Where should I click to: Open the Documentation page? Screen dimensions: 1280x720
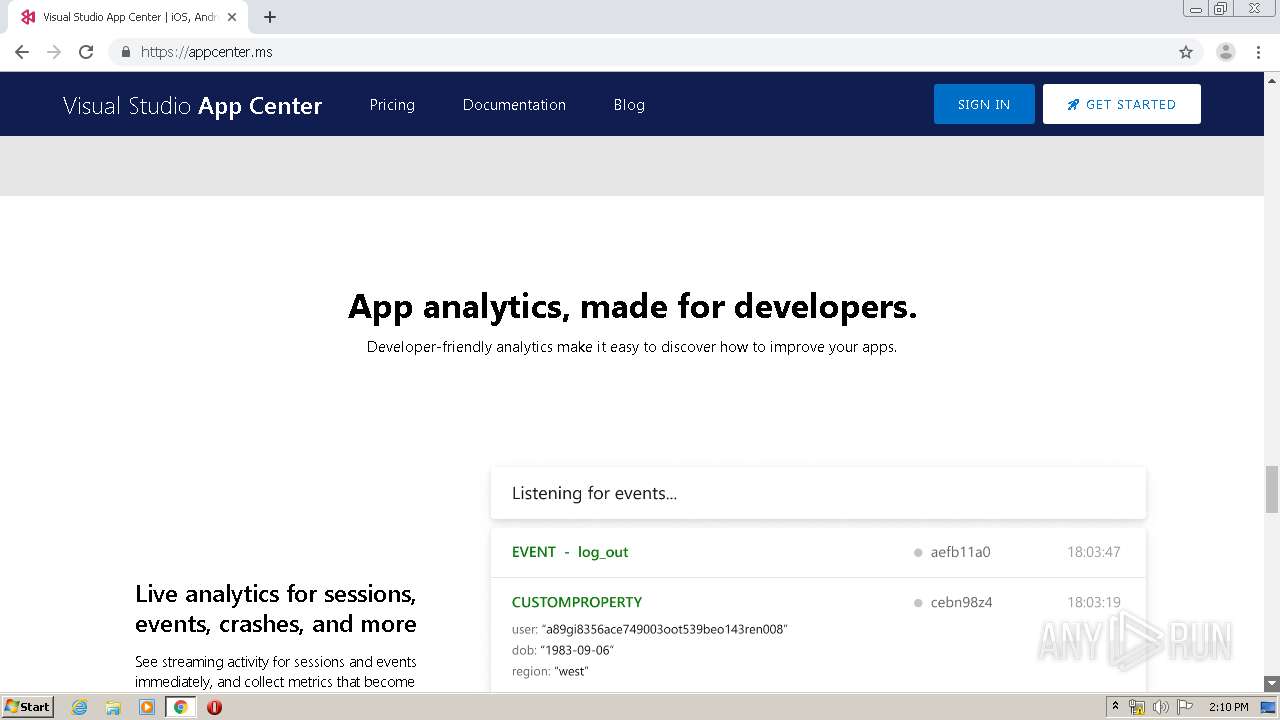514,105
